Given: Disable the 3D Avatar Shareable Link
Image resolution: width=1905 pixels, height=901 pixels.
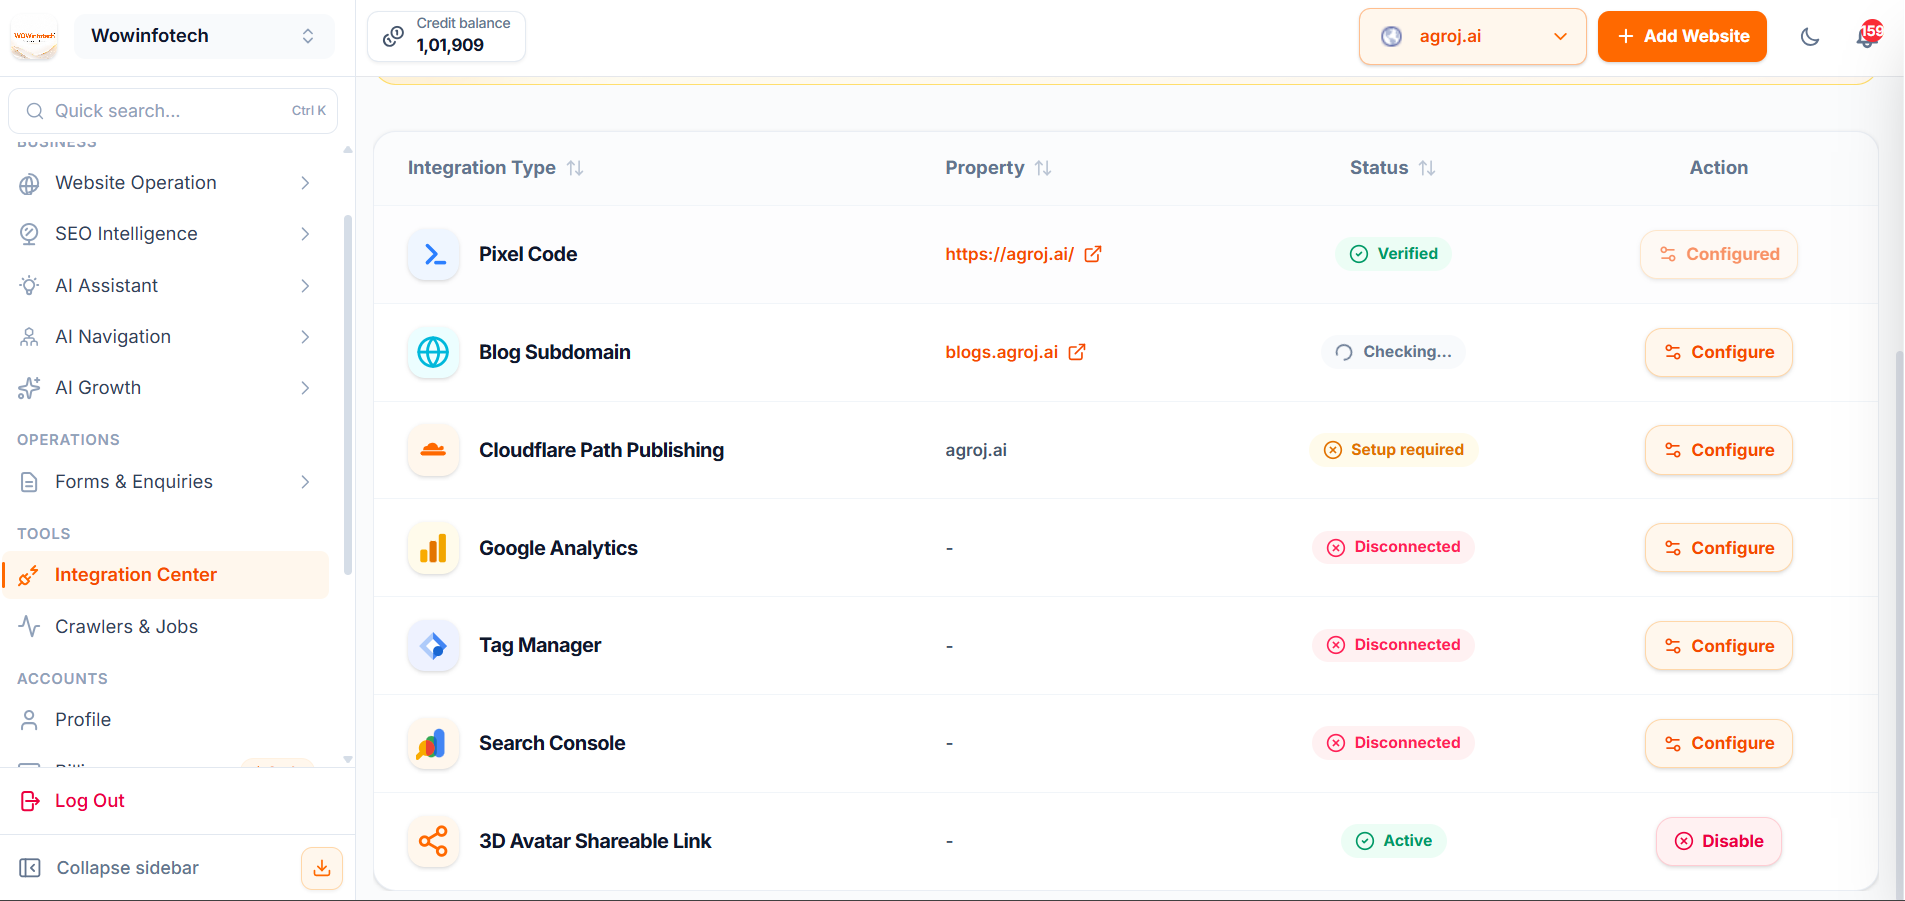Looking at the screenshot, I should point(1718,841).
